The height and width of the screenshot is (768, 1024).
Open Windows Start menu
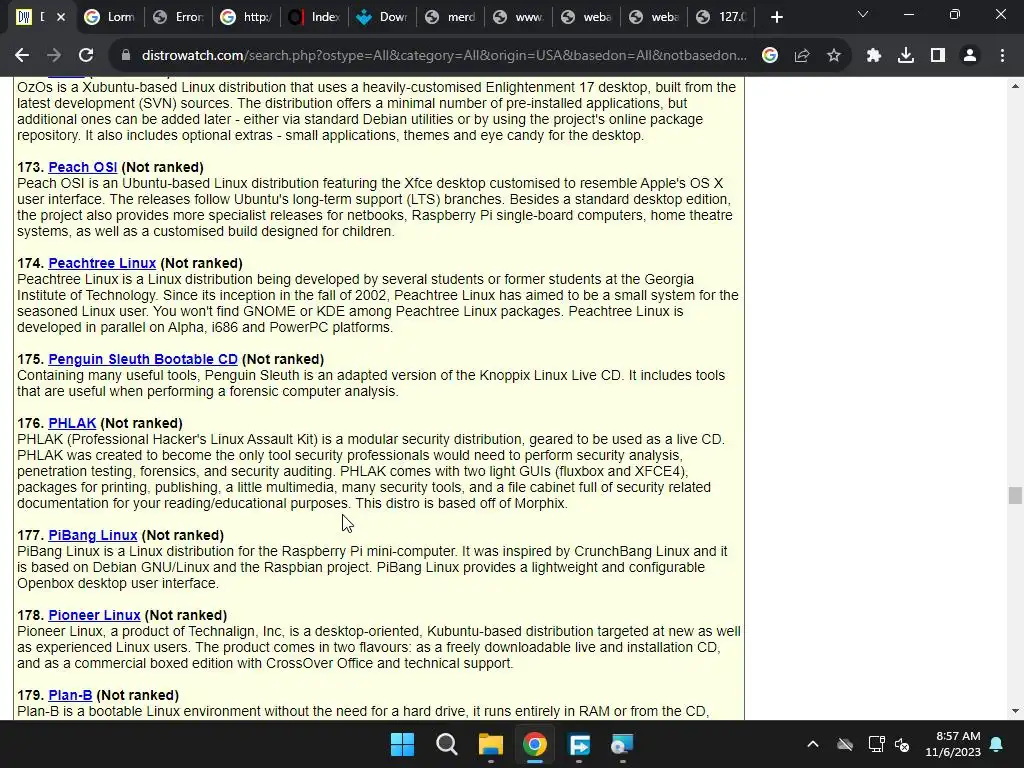pyautogui.click(x=402, y=744)
